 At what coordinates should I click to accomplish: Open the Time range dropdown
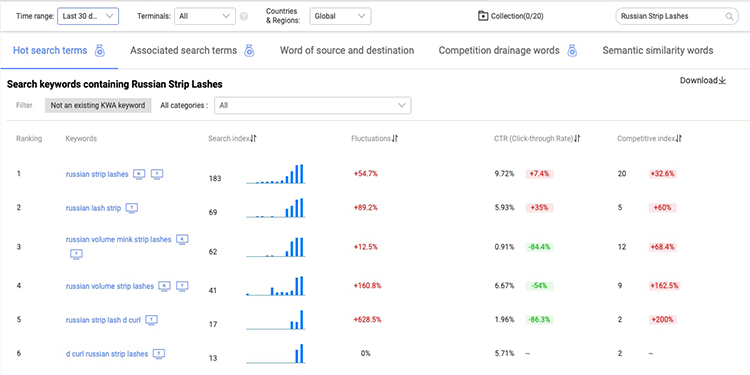click(88, 16)
